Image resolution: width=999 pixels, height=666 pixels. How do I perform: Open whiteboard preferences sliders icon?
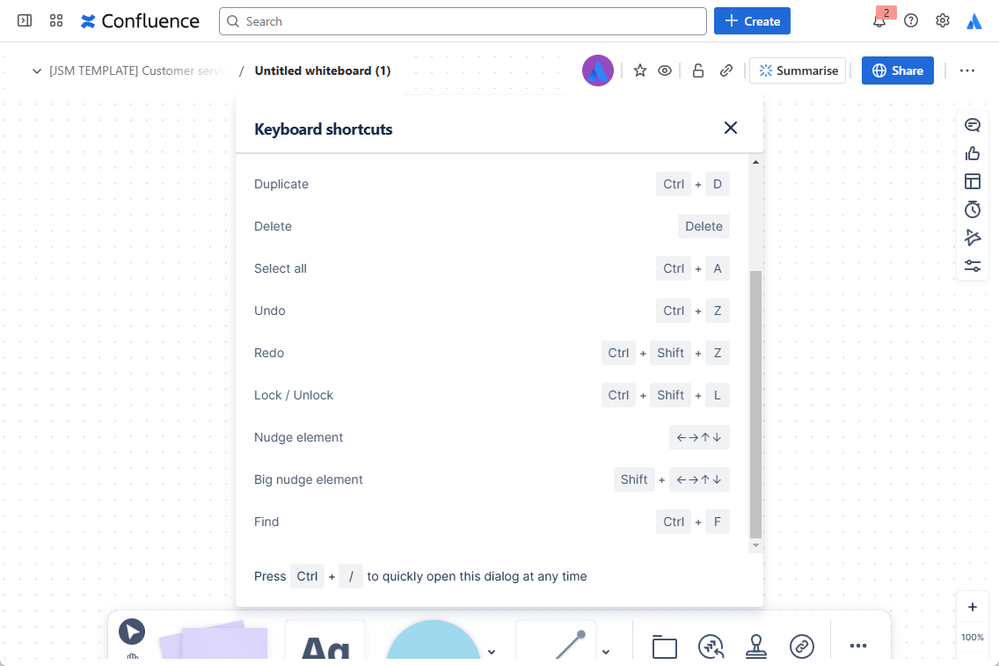[x=972, y=266]
